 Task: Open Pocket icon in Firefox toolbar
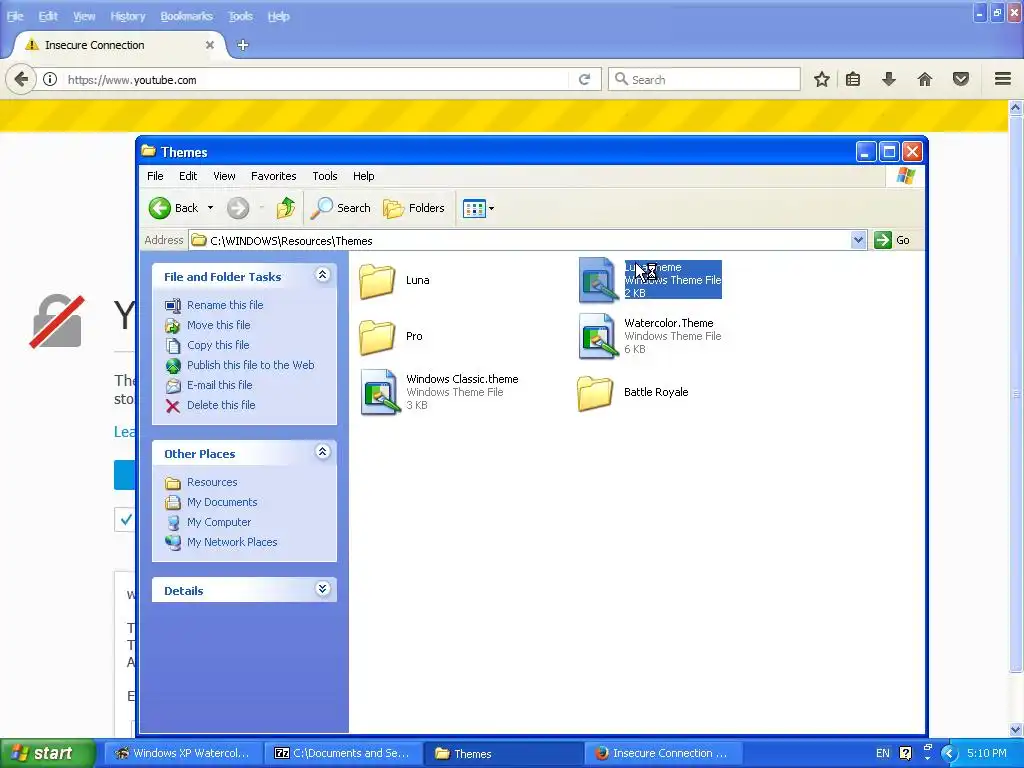pos(961,80)
